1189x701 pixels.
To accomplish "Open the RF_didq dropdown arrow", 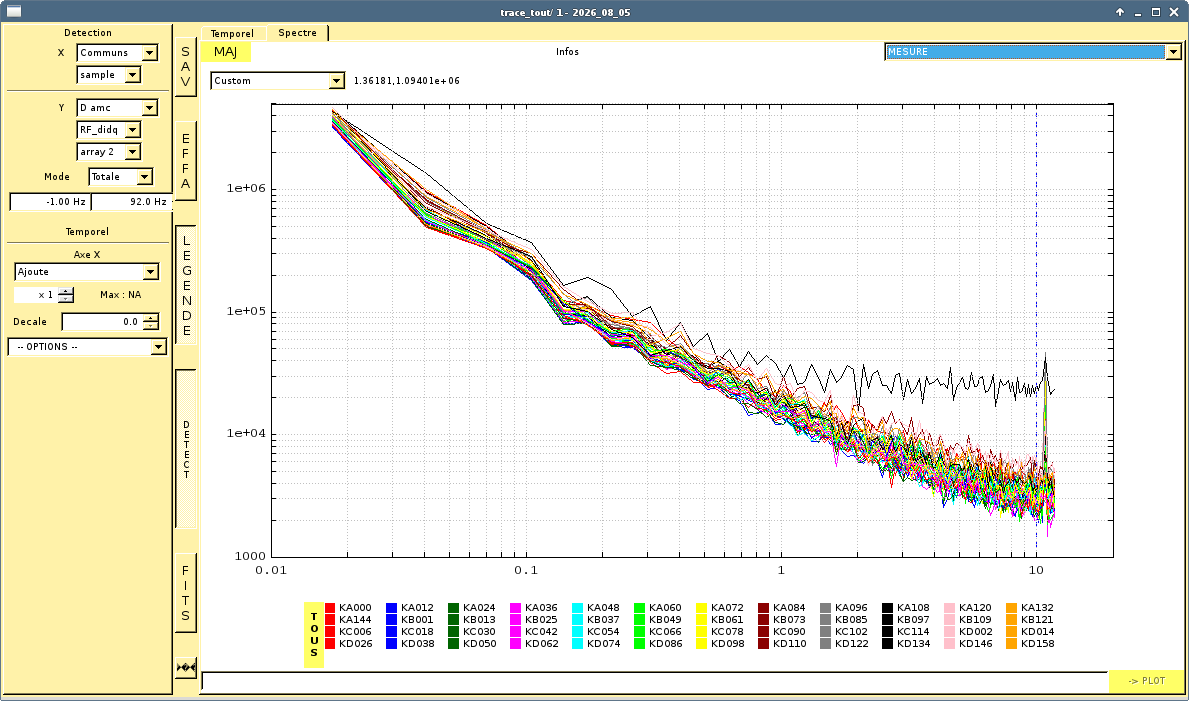I will tap(133, 130).
